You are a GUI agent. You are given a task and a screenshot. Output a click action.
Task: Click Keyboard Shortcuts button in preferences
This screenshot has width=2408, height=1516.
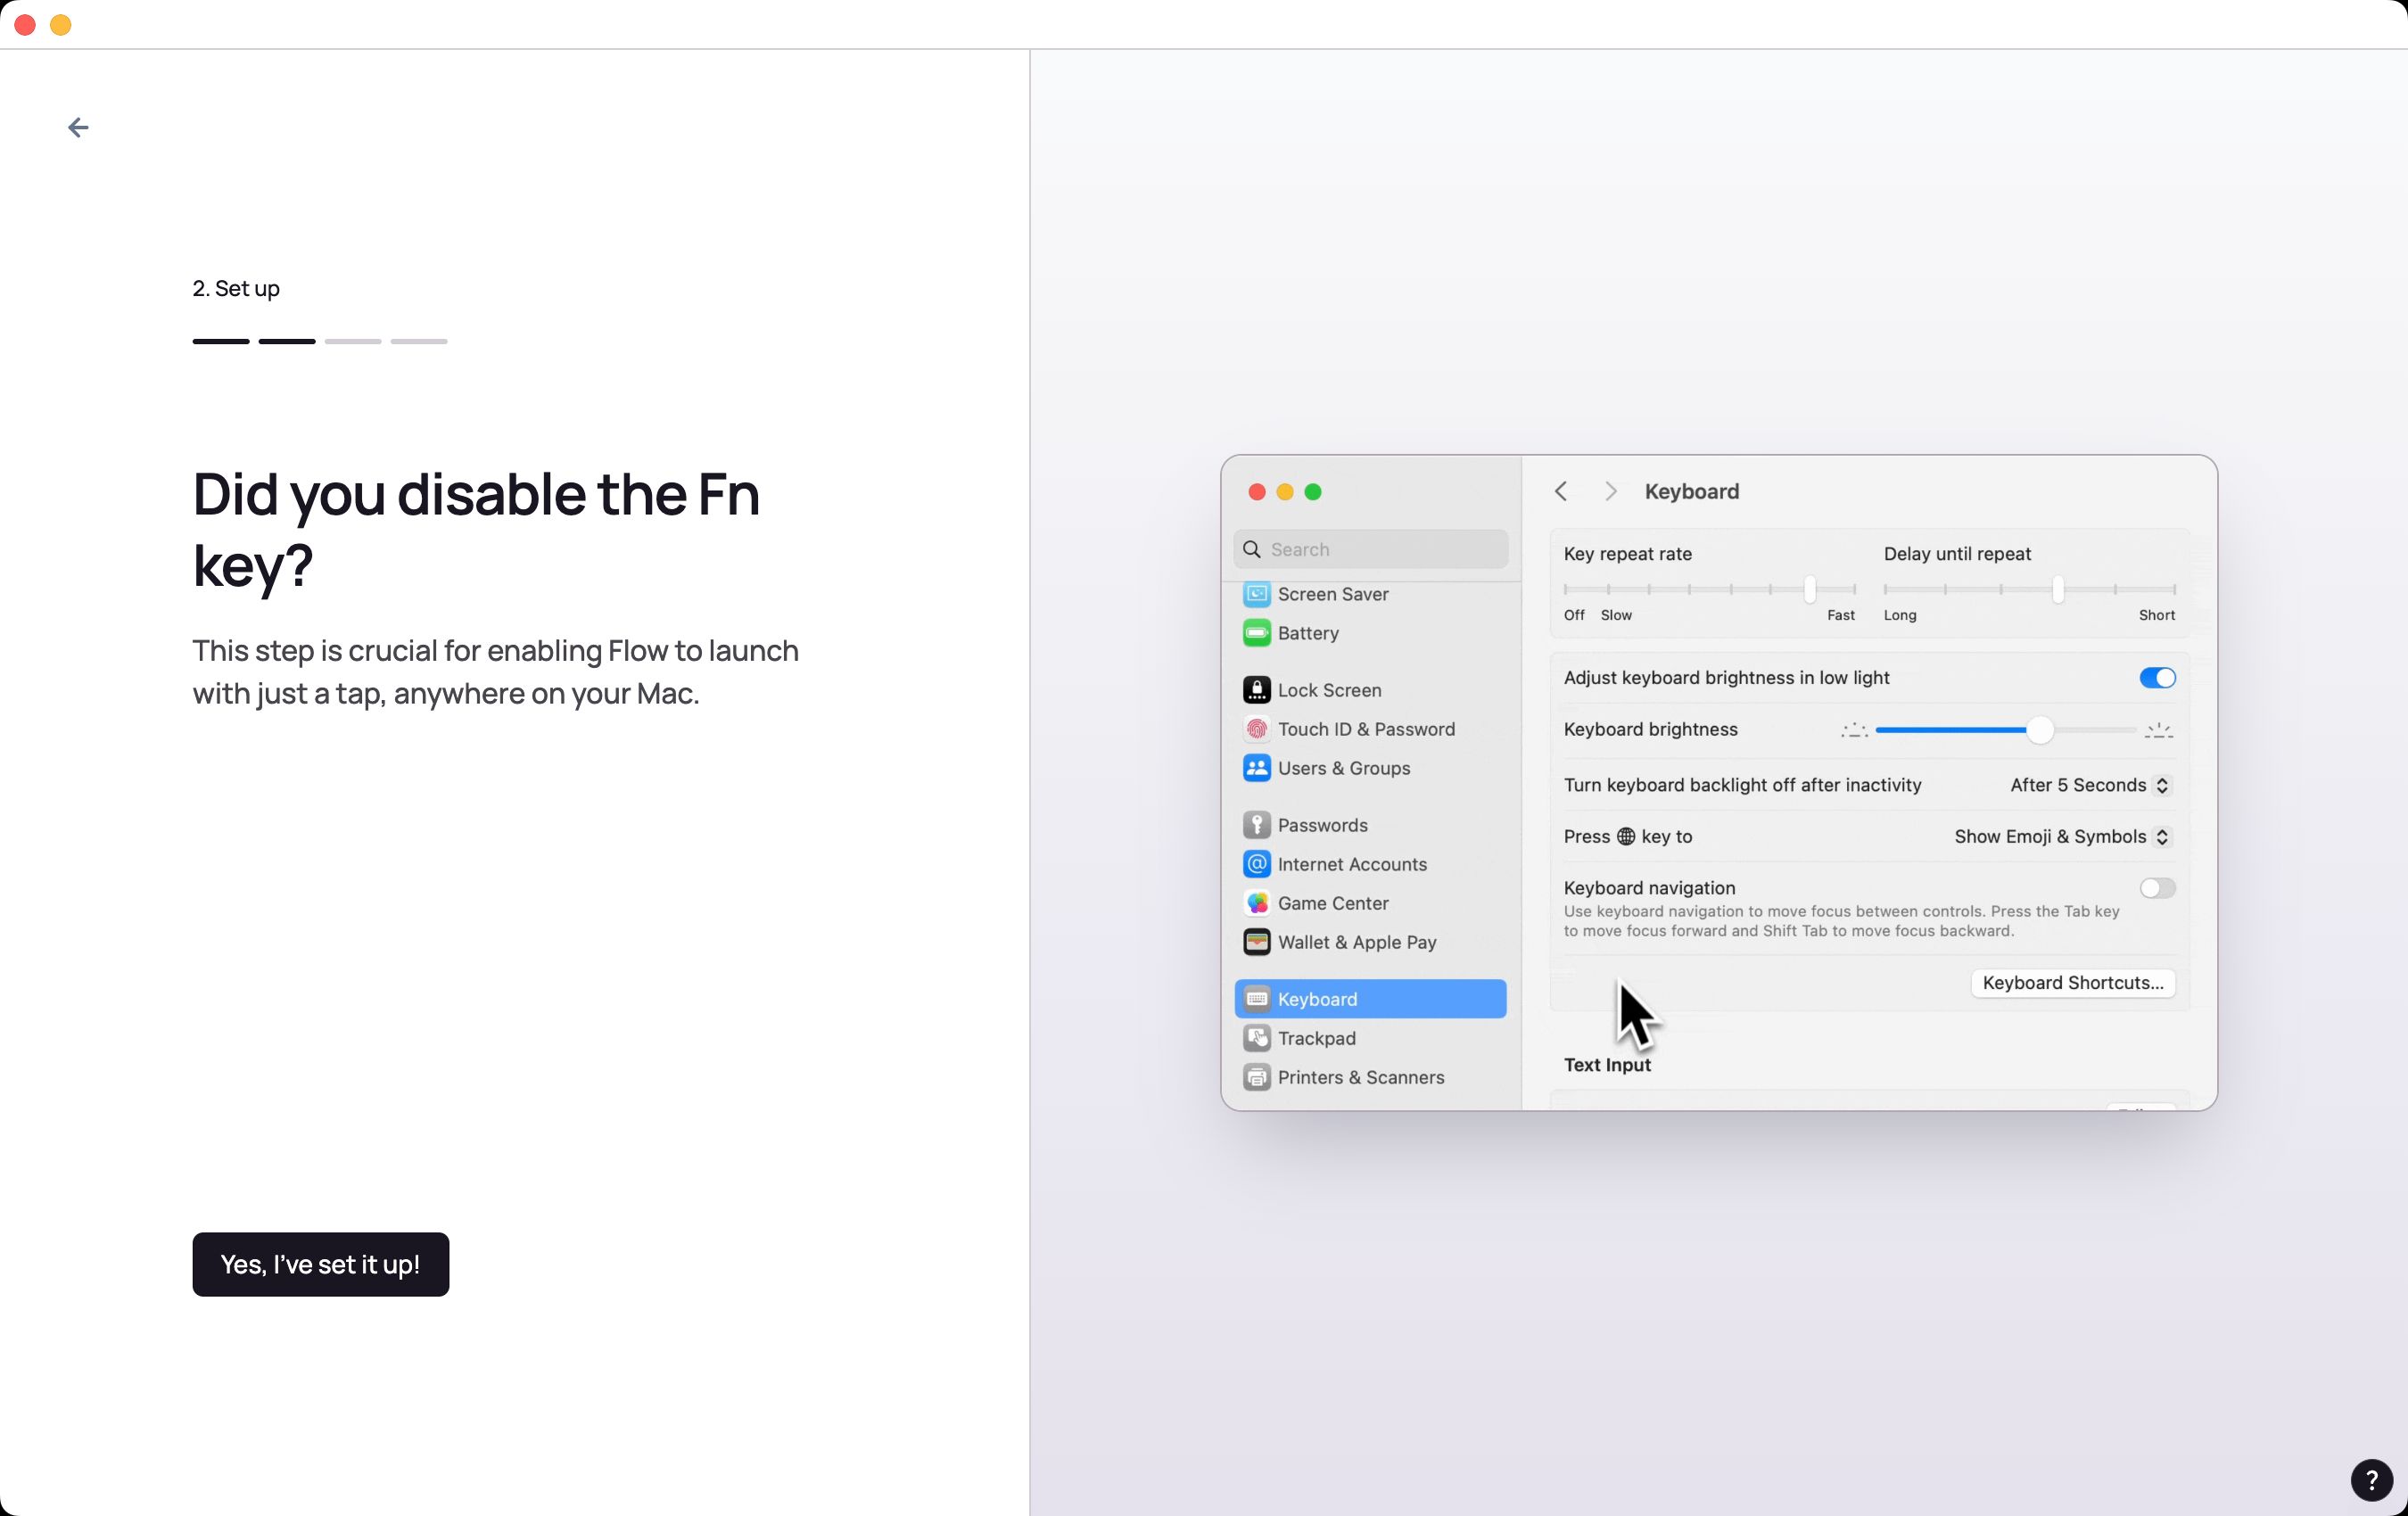point(2073,982)
